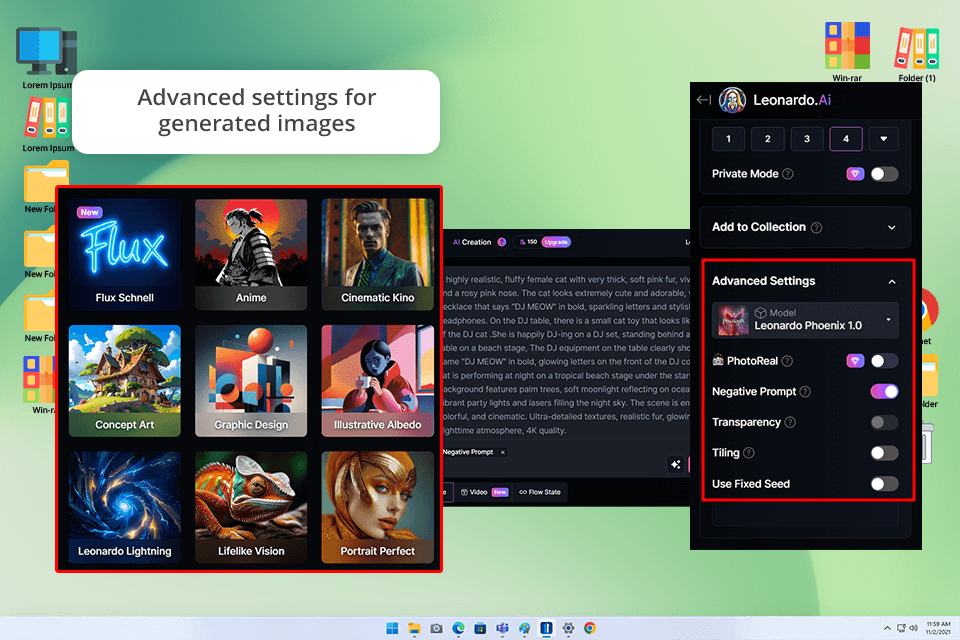960x640 pixels.
Task: Select the Flux Schnell style preset
Action: [124, 254]
